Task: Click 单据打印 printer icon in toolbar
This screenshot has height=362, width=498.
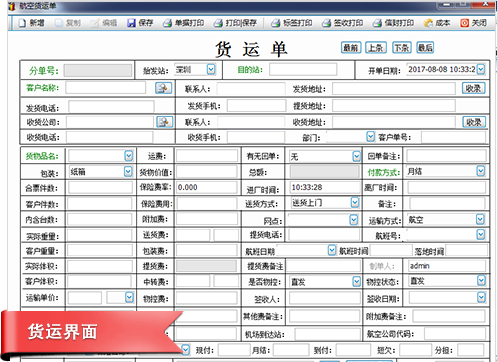Action: pyautogui.click(x=167, y=23)
